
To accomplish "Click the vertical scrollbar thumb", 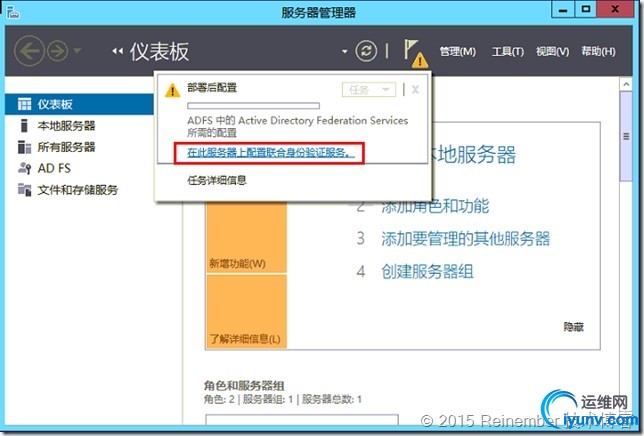I will click(626, 136).
